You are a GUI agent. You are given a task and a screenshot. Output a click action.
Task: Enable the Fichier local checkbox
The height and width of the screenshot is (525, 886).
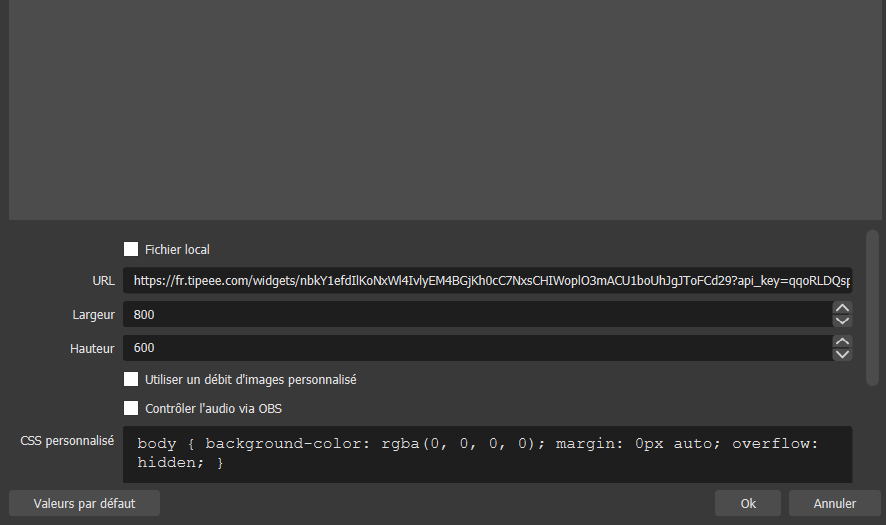131,250
